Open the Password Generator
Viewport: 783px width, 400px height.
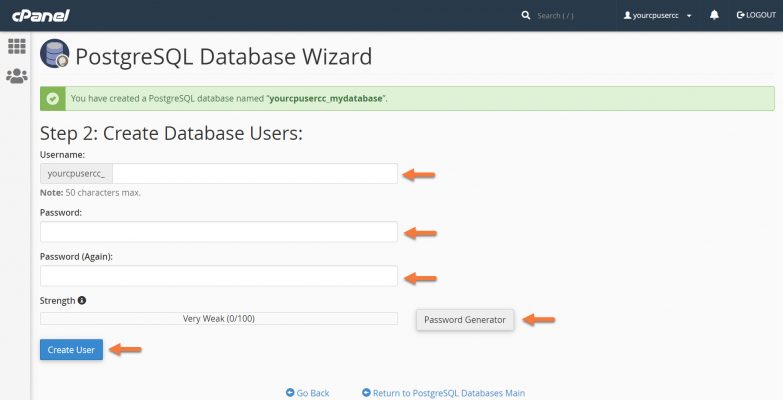(465, 320)
